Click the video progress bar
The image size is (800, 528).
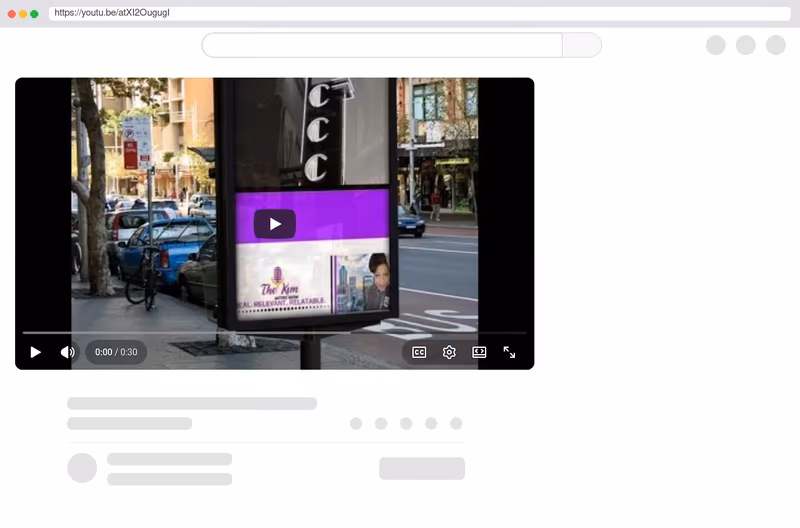[274, 333]
